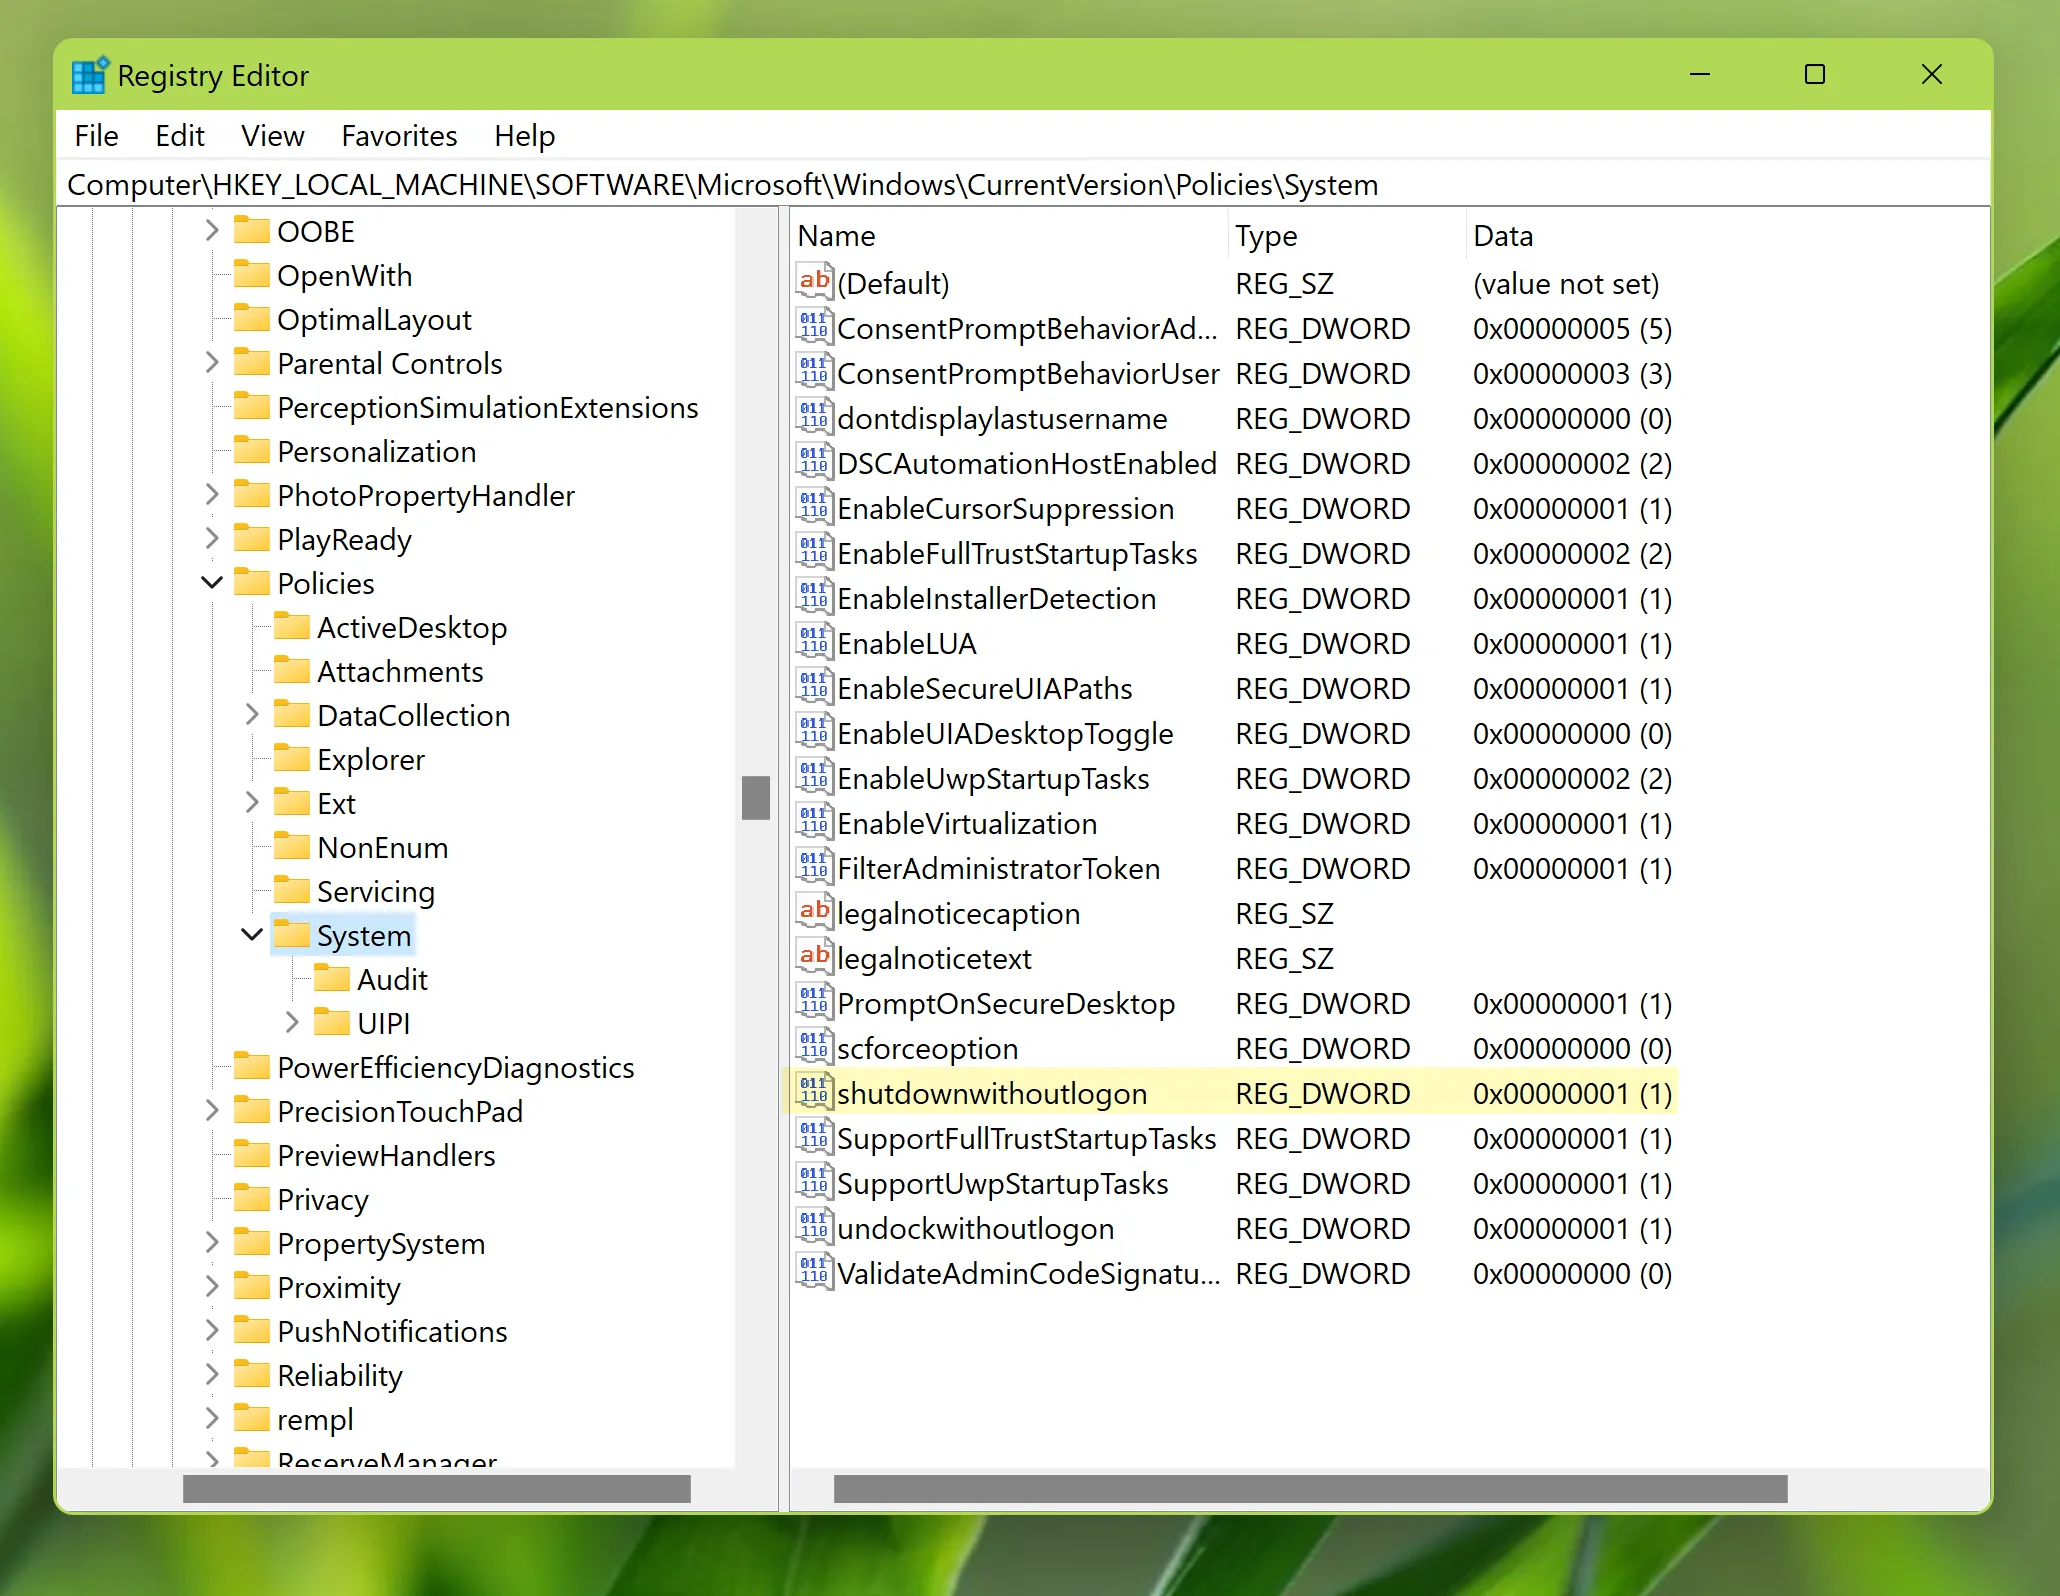This screenshot has height=1596, width=2060.
Task: Click the Registry Editor app icon in title bar
Action: point(89,75)
